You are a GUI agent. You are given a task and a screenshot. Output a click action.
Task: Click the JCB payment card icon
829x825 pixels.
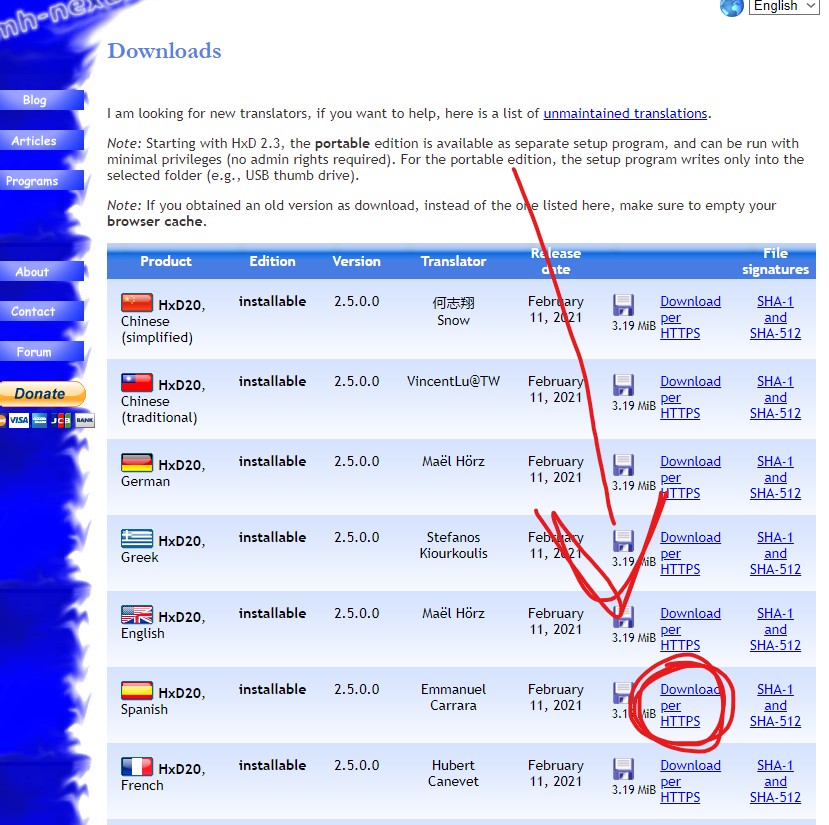pyautogui.click(x=61, y=420)
